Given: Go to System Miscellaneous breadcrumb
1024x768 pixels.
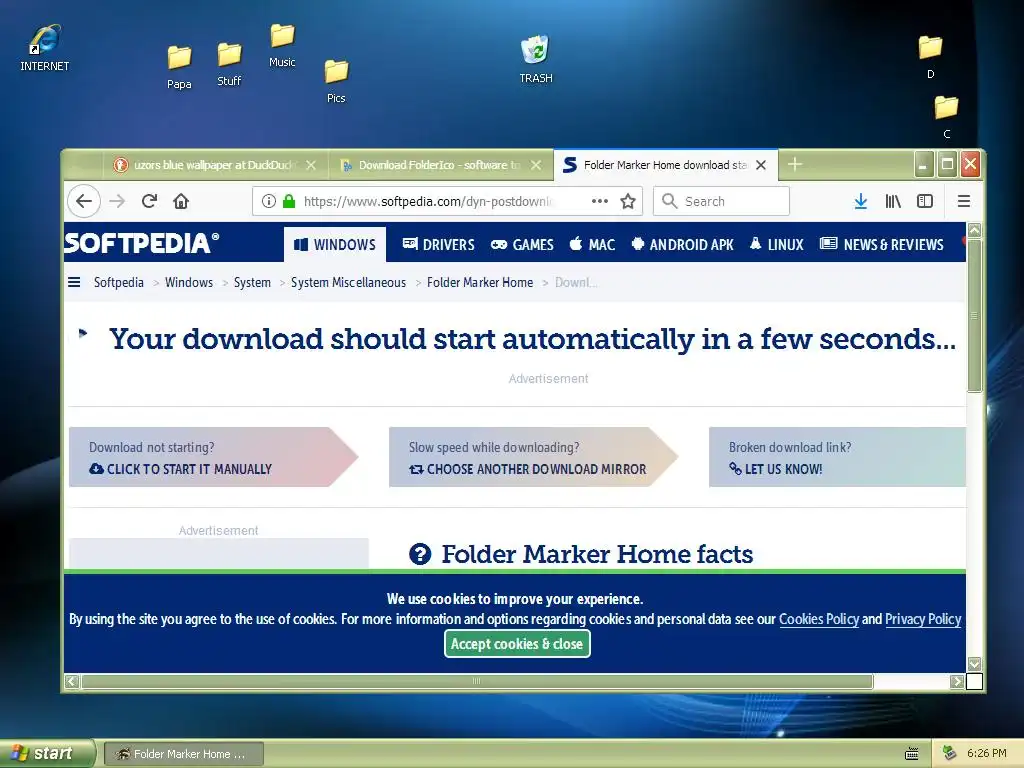Looking at the screenshot, I should click(348, 282).
